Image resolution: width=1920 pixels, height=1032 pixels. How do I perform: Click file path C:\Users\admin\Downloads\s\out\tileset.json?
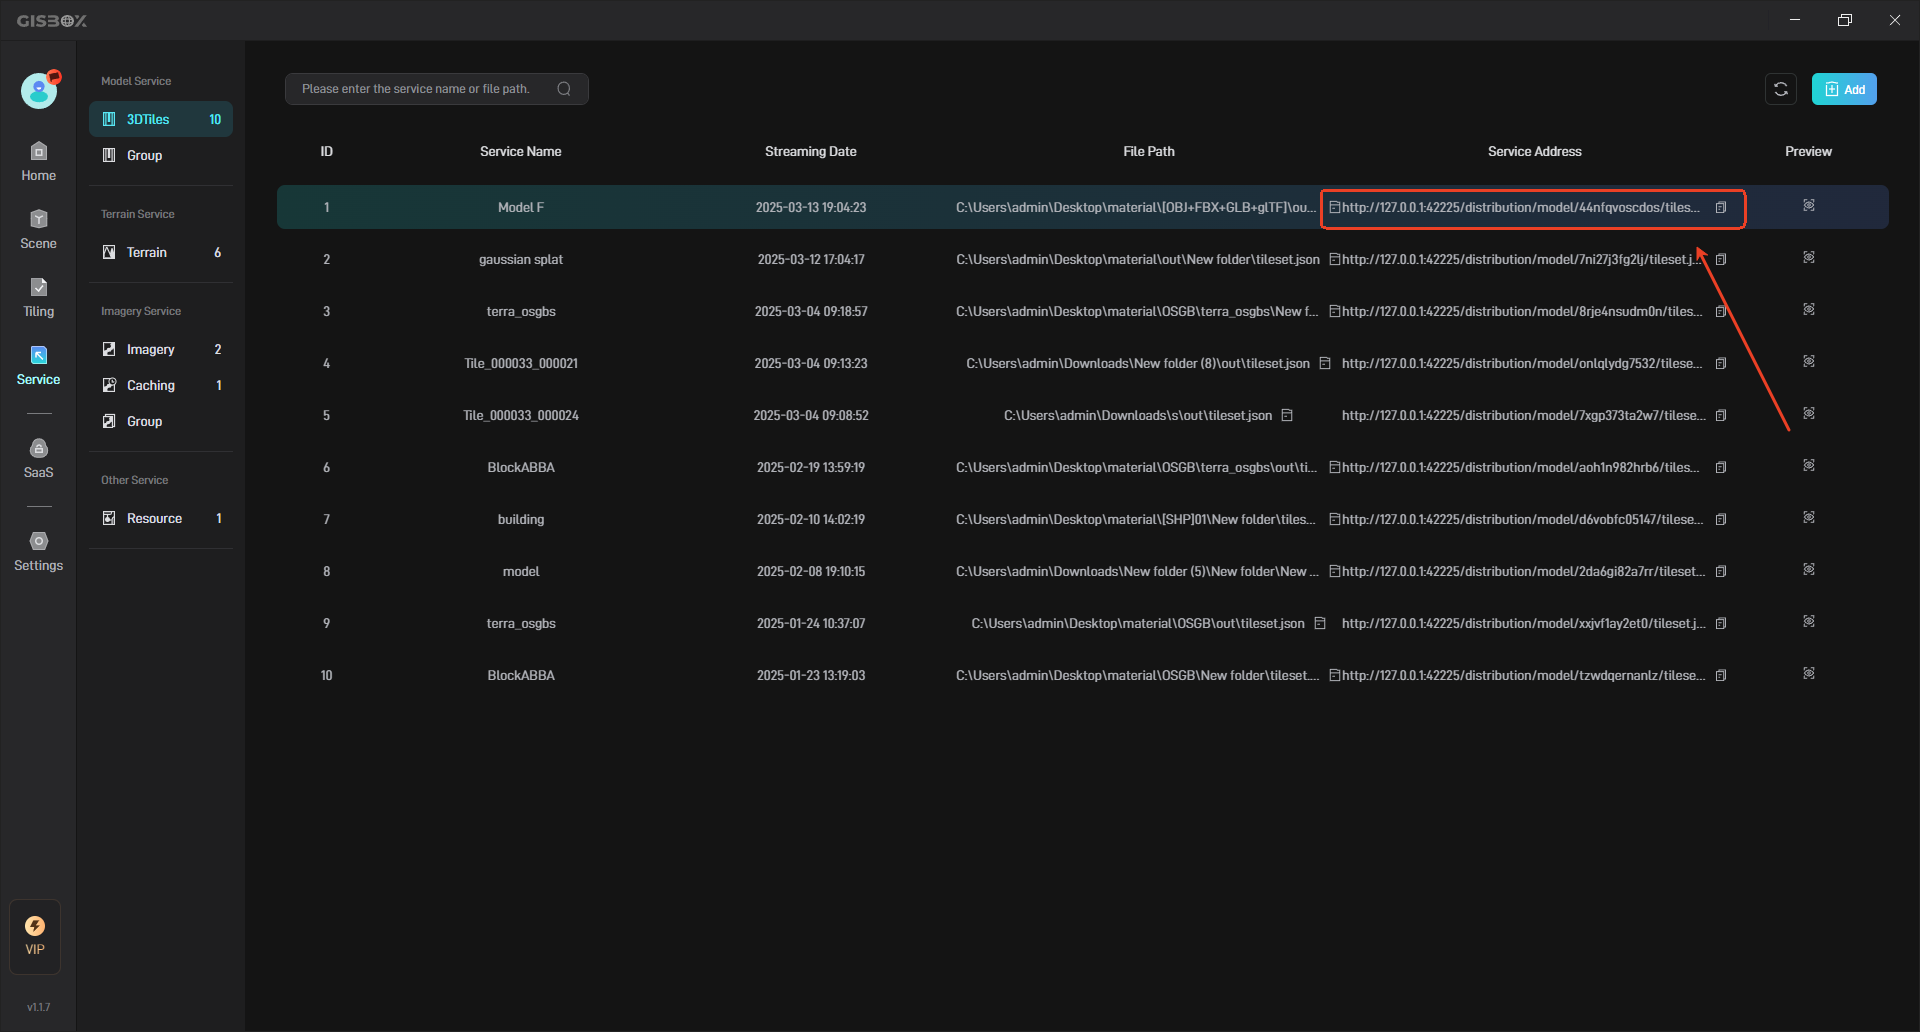(1138, 415)
